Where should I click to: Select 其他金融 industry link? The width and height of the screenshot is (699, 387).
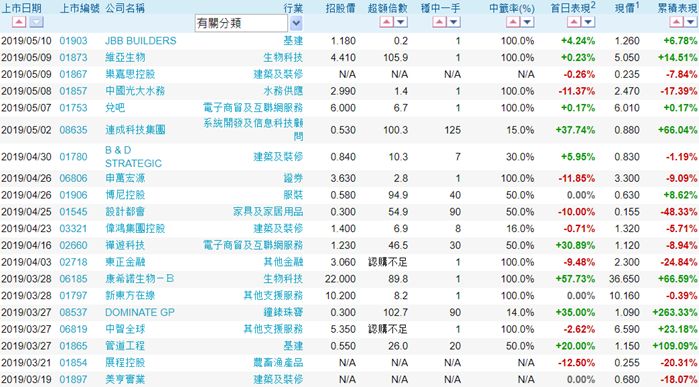tap(283, 262)
